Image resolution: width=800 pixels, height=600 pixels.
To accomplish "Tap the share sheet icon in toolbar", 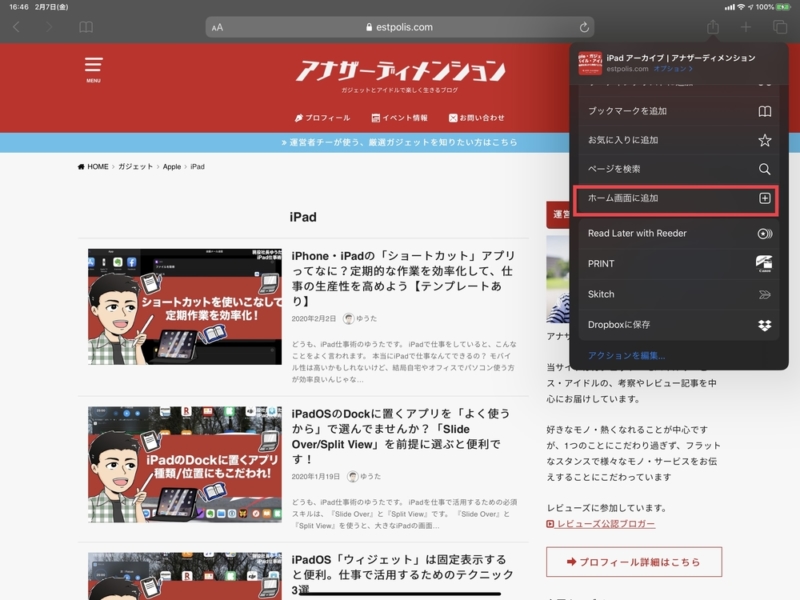I will point(713,27).
